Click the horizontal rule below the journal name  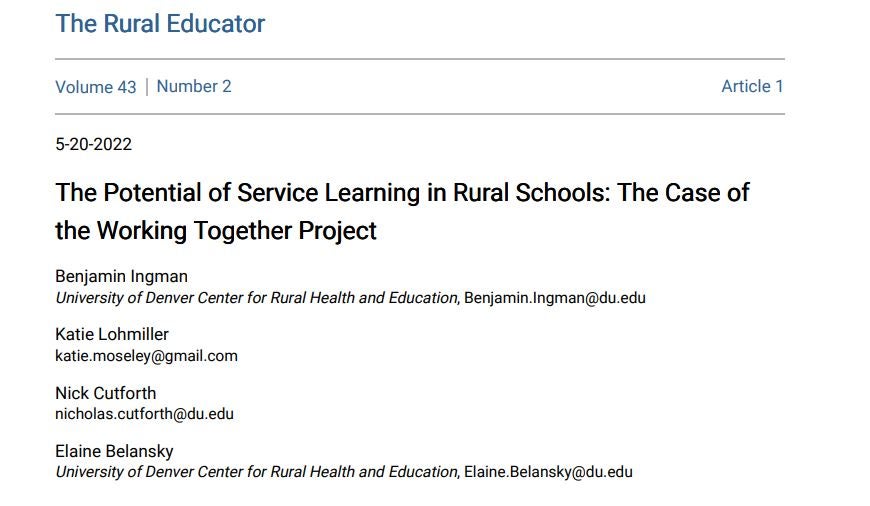coord(420,59)
